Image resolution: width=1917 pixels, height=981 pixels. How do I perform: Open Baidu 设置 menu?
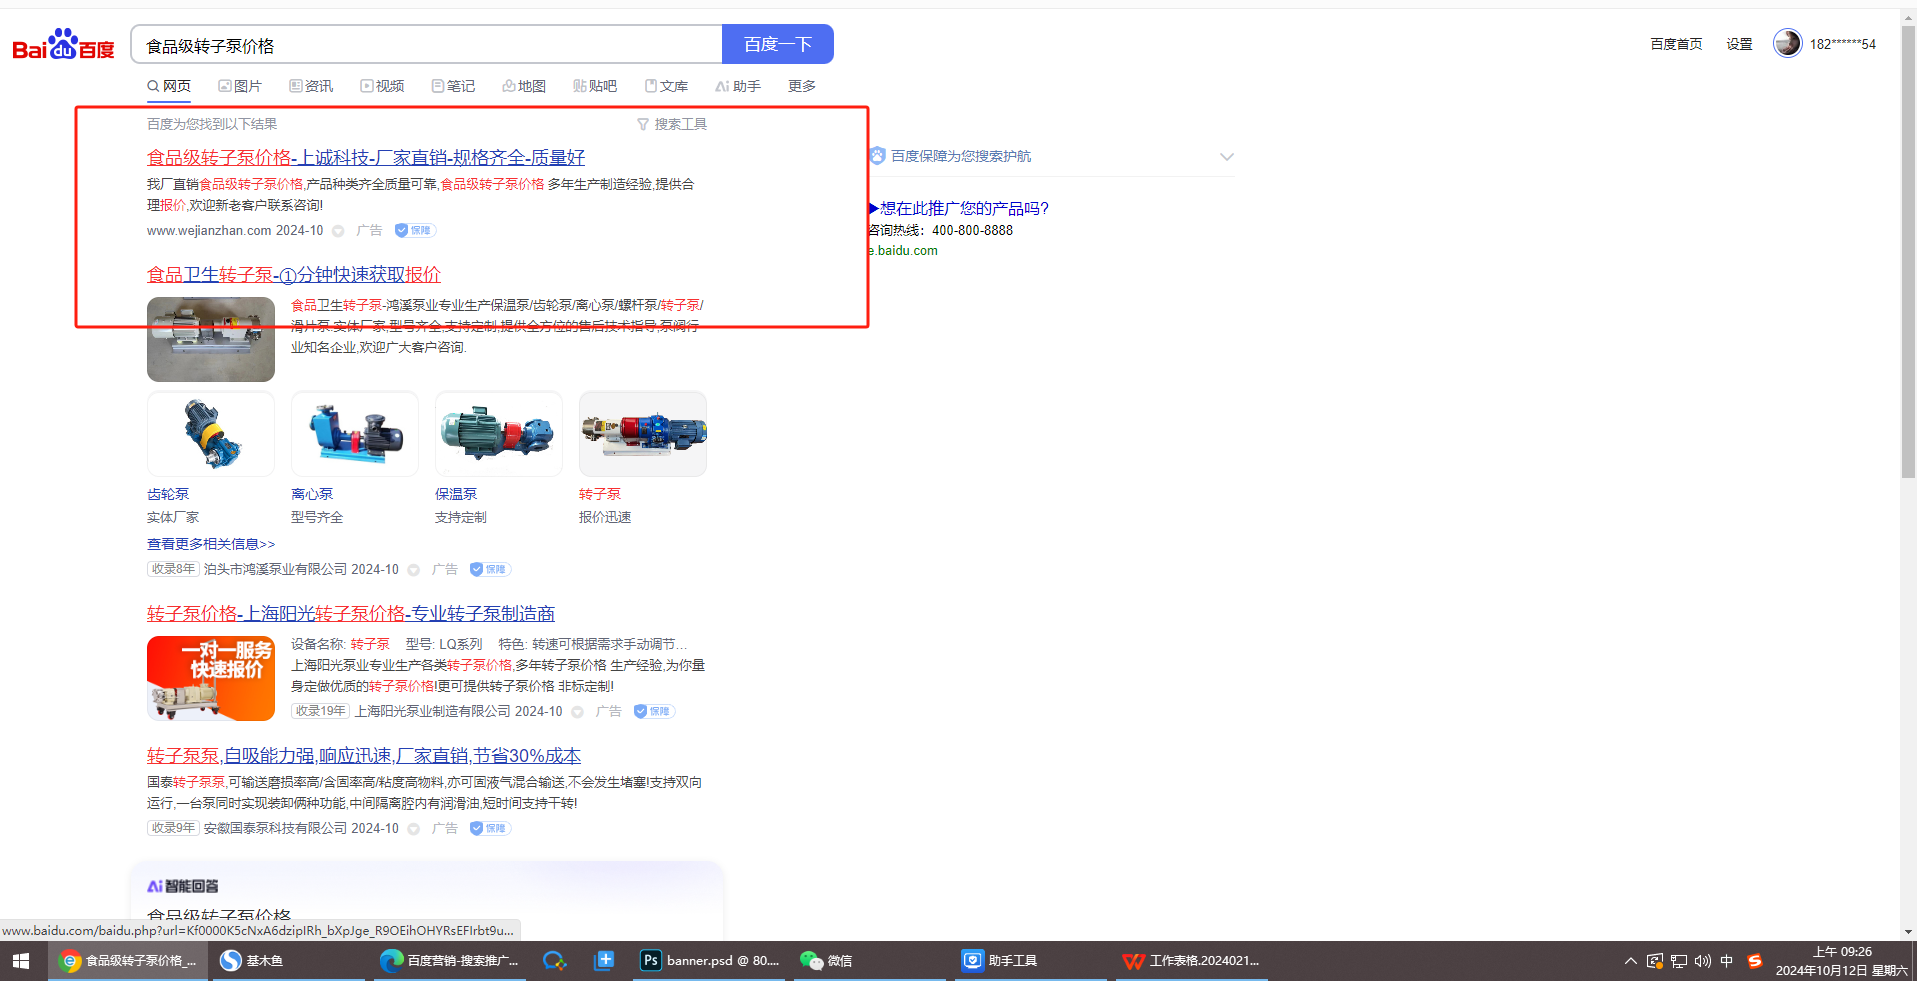(1739, 44)
